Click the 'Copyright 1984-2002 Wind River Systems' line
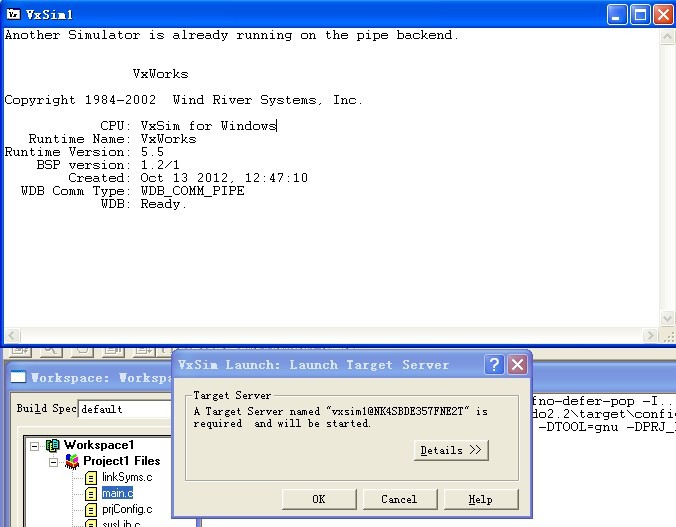 coord(184,100)
